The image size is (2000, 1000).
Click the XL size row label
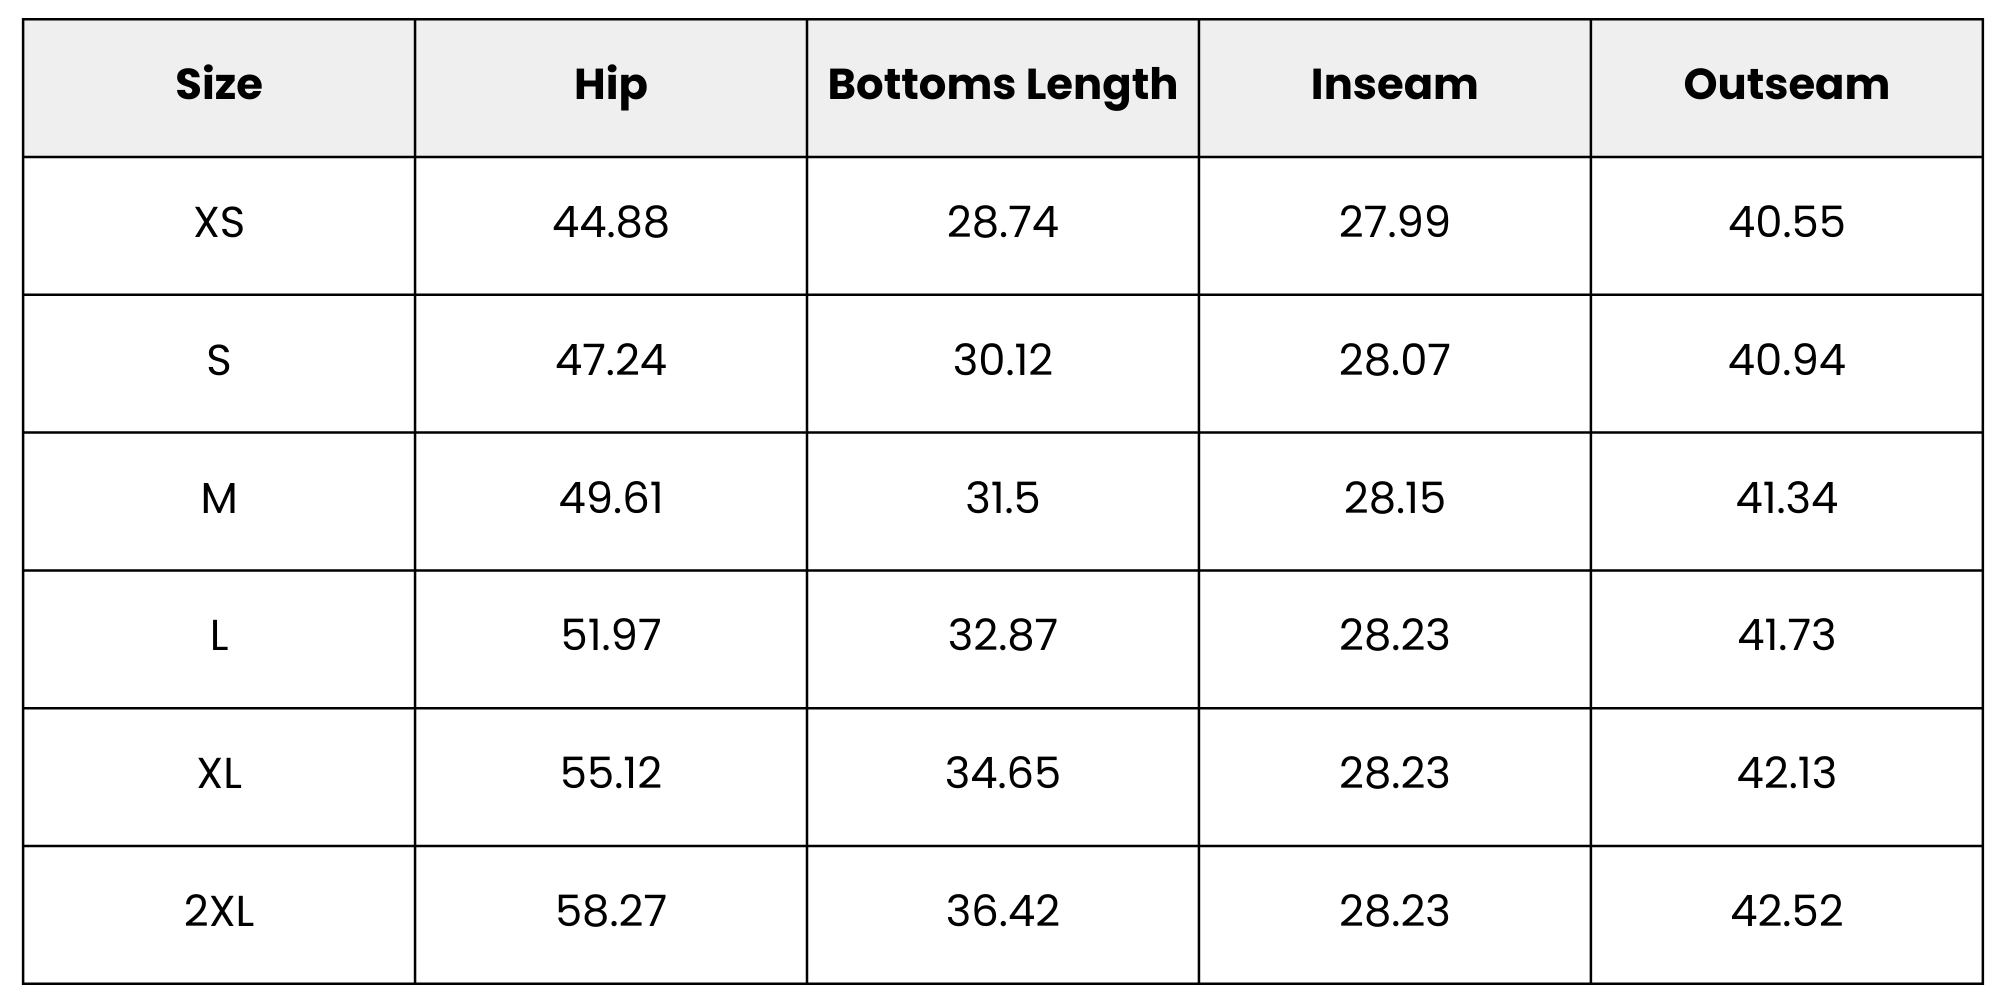click(x=219, y=774)
